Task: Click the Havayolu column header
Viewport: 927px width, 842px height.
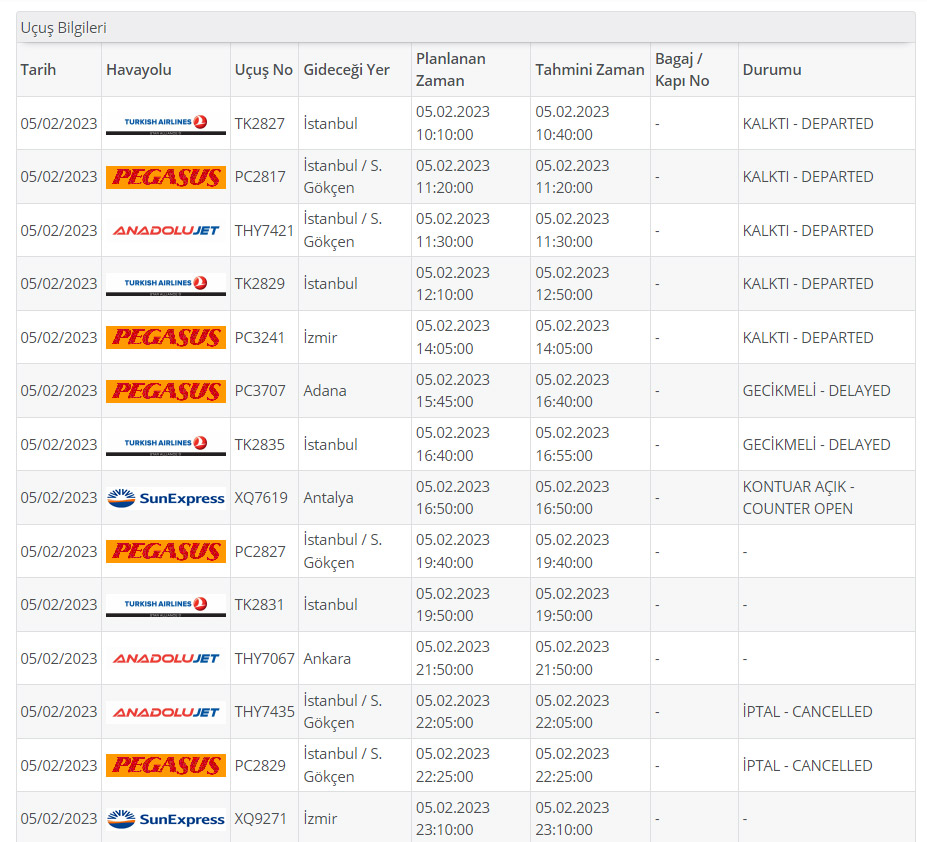Action: (x=139, y=70)
